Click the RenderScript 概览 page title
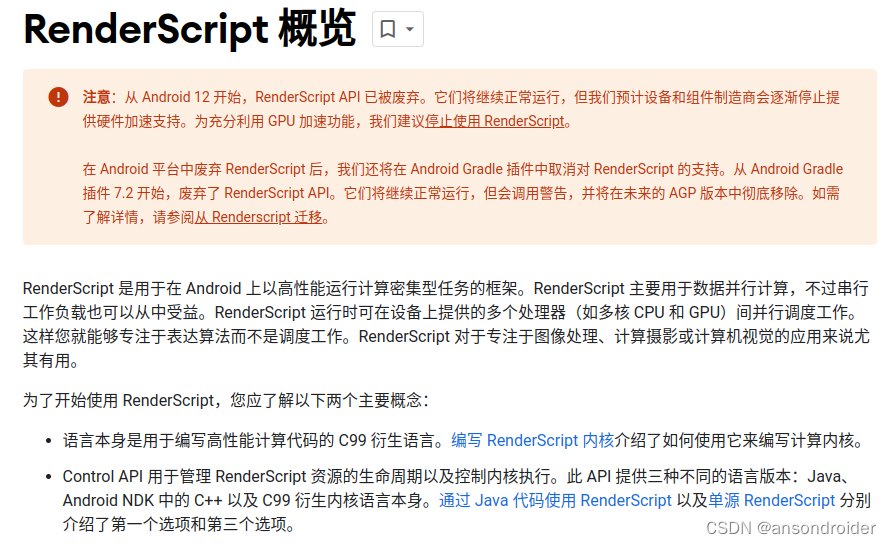The height and width of the screenshot is (544, 891). pos(190,29)
